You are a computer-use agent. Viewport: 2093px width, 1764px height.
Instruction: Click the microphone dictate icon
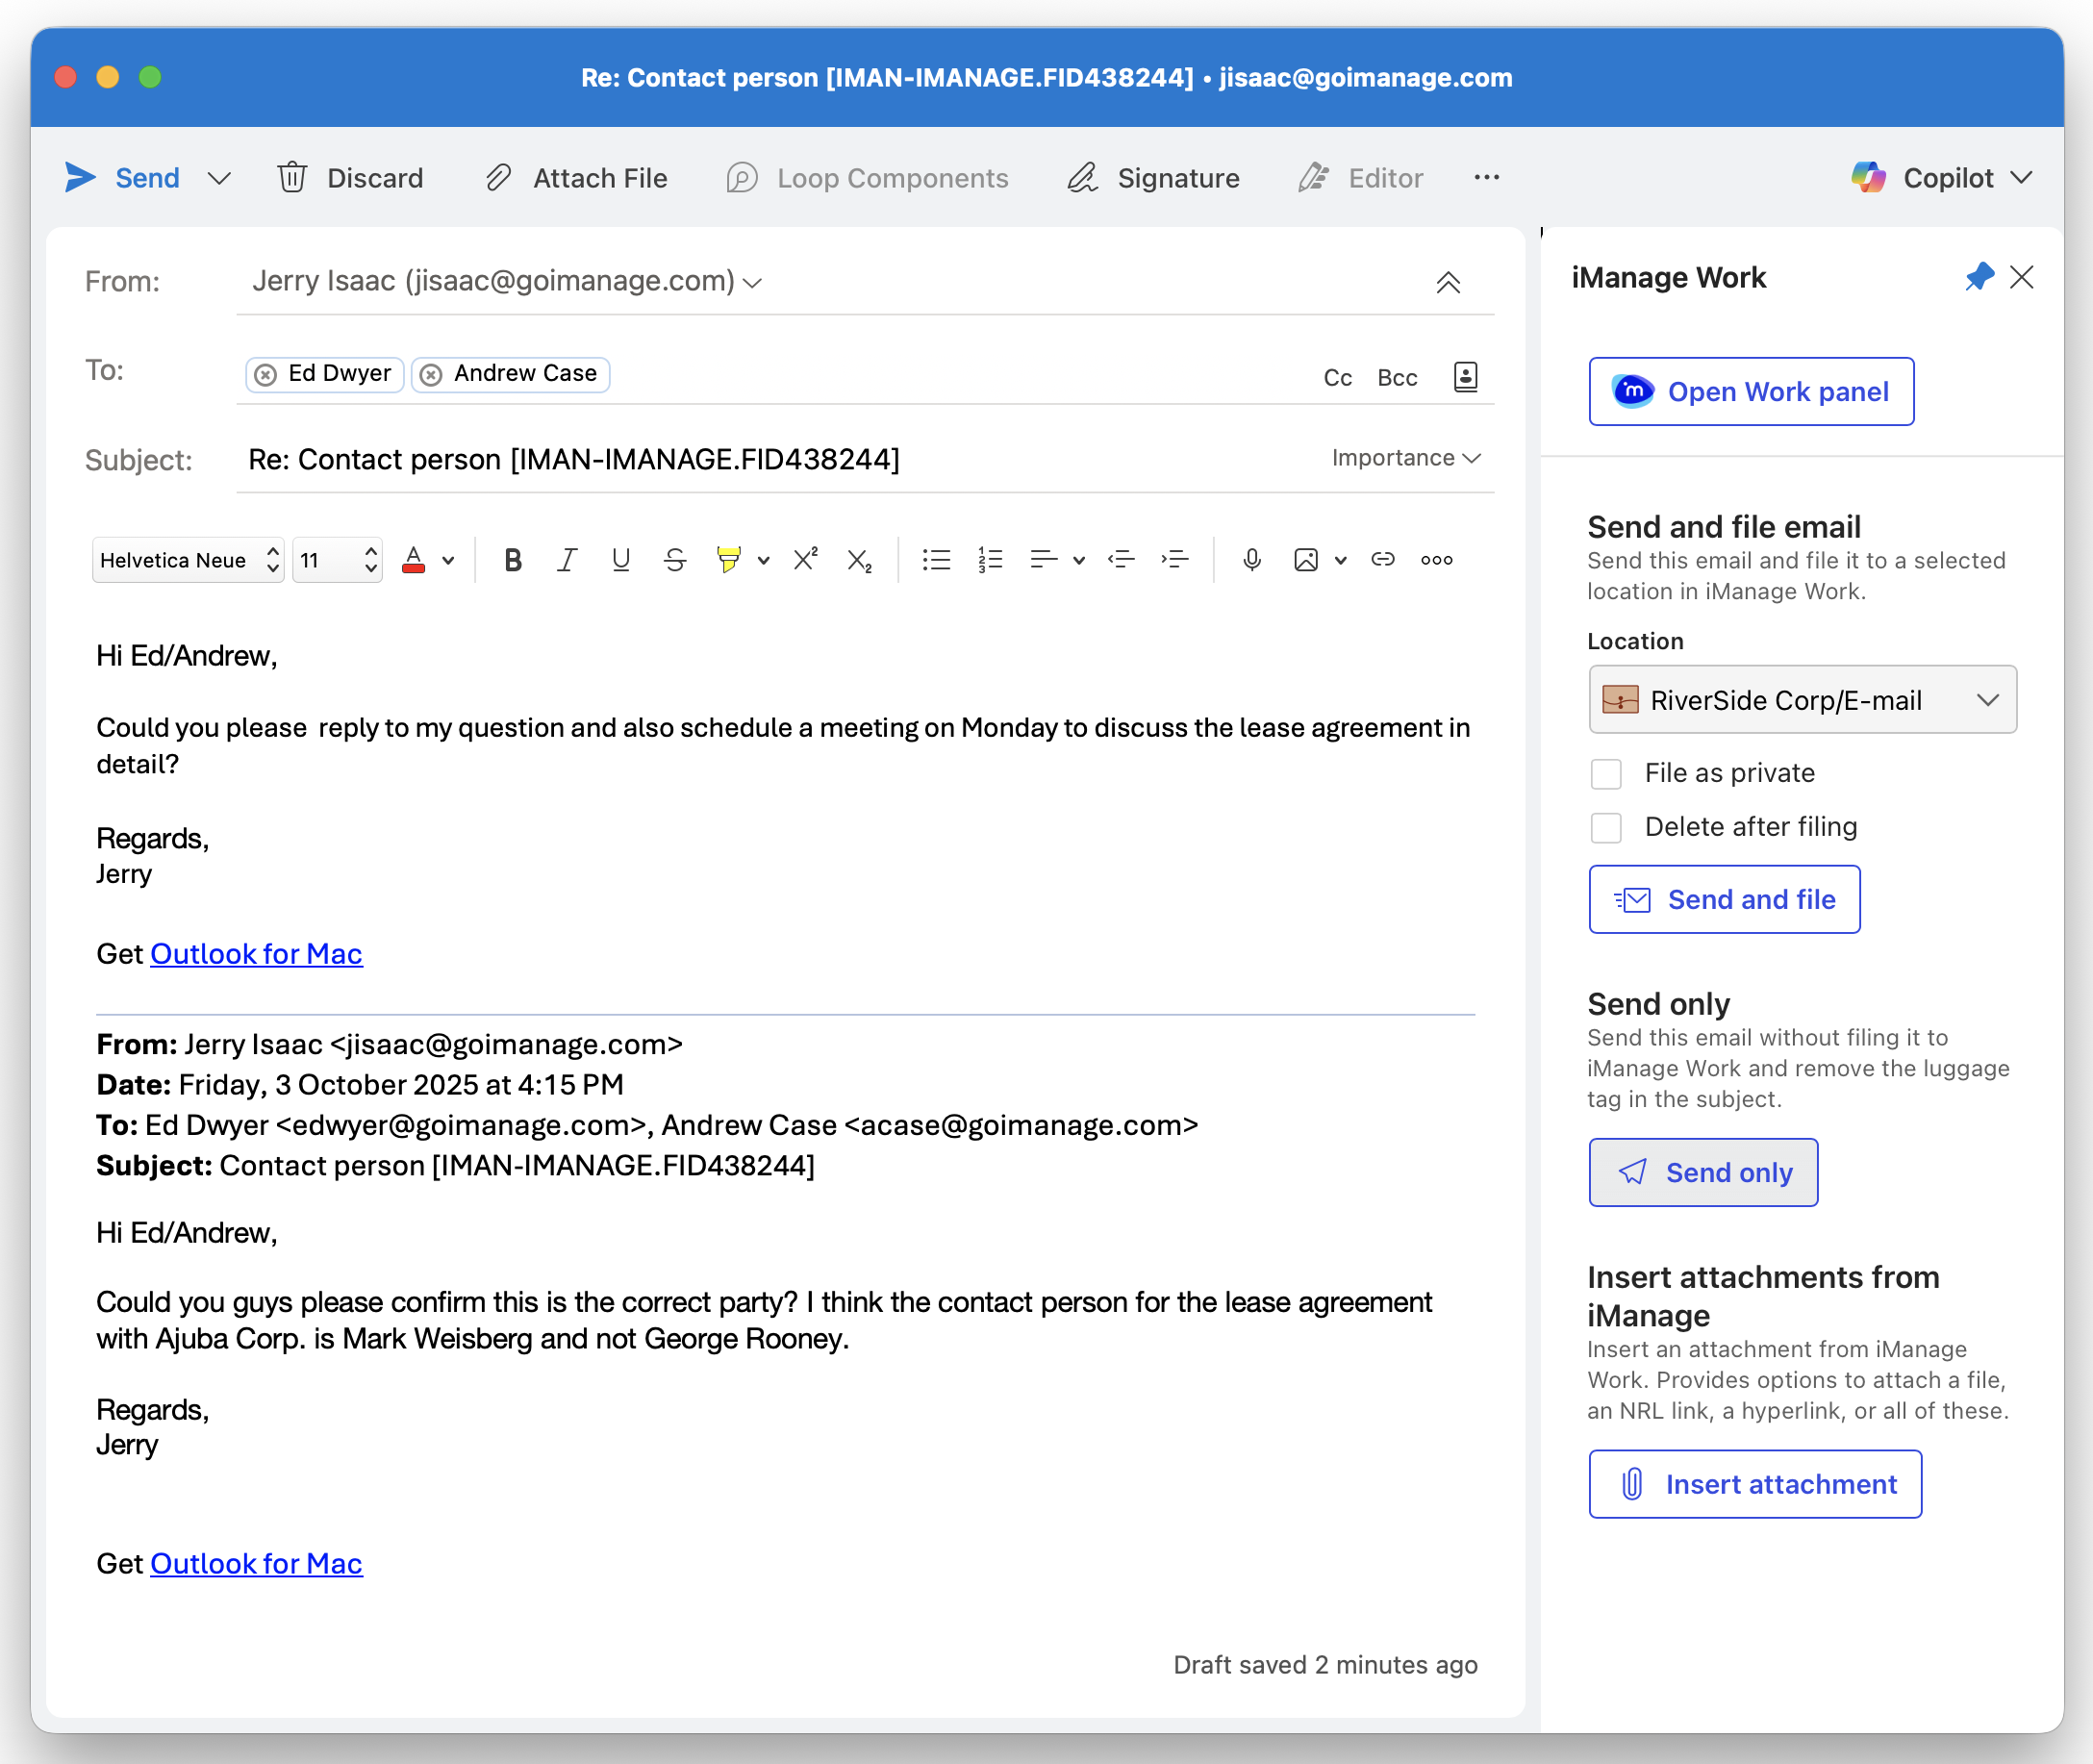[x=1251, y=560]
